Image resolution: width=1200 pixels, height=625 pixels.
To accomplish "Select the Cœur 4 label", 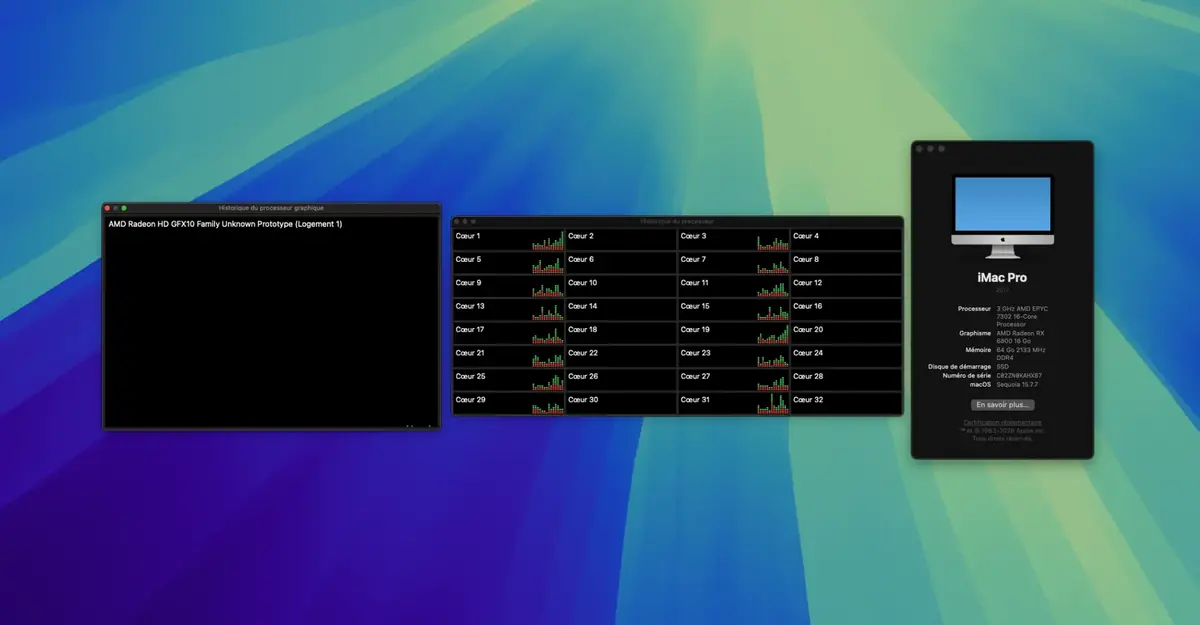I will coord(806,236).
